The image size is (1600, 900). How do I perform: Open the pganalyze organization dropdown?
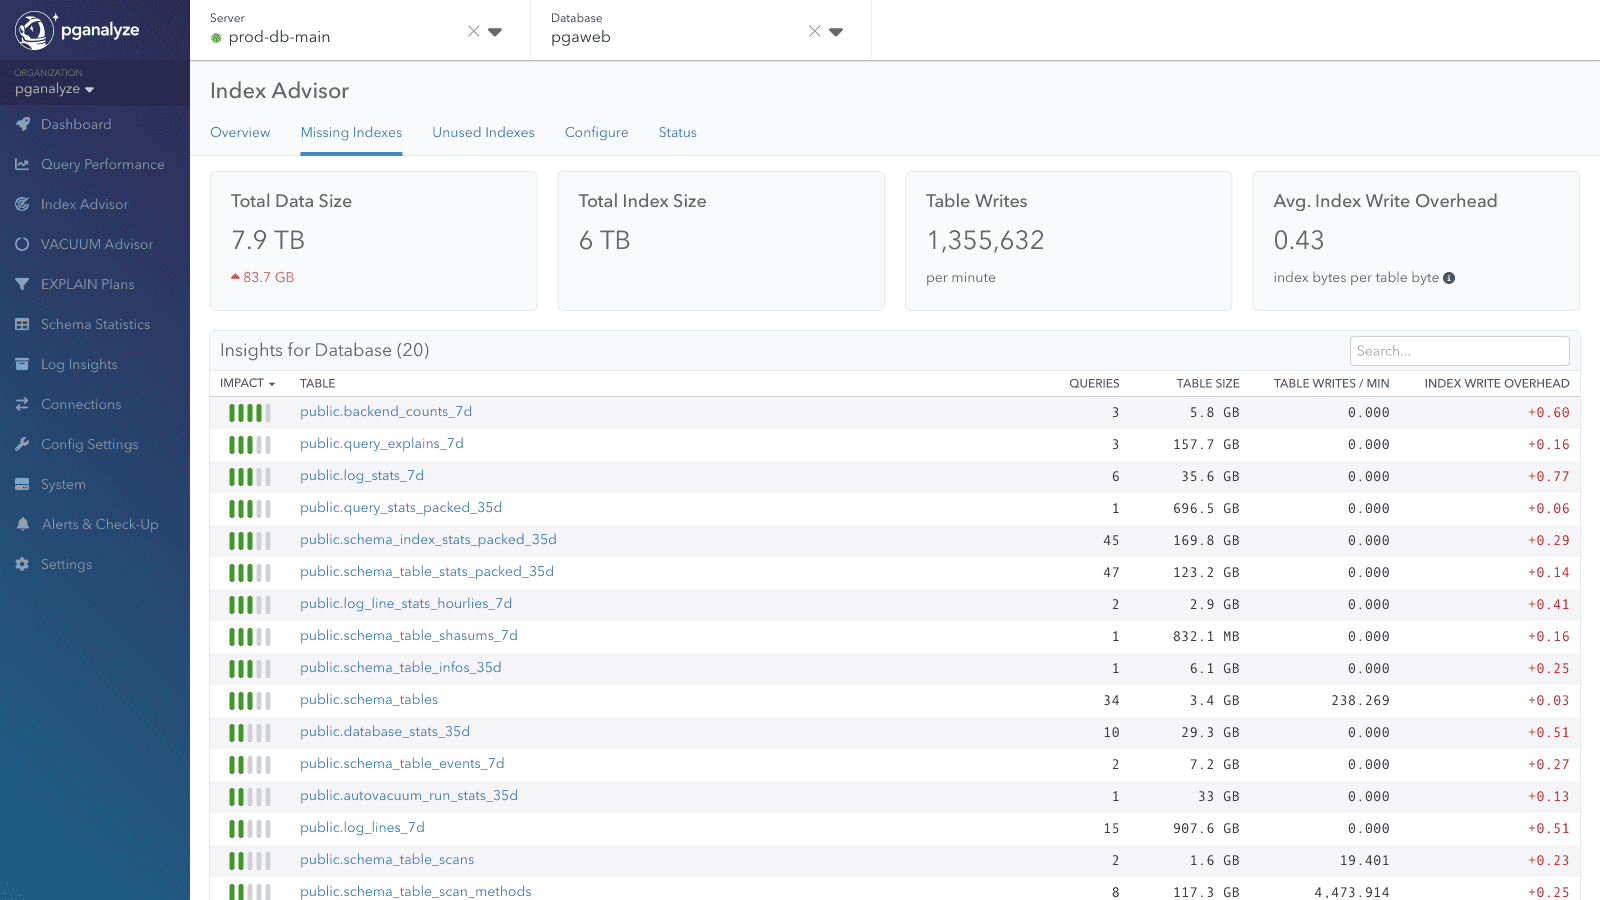[54, 89]
